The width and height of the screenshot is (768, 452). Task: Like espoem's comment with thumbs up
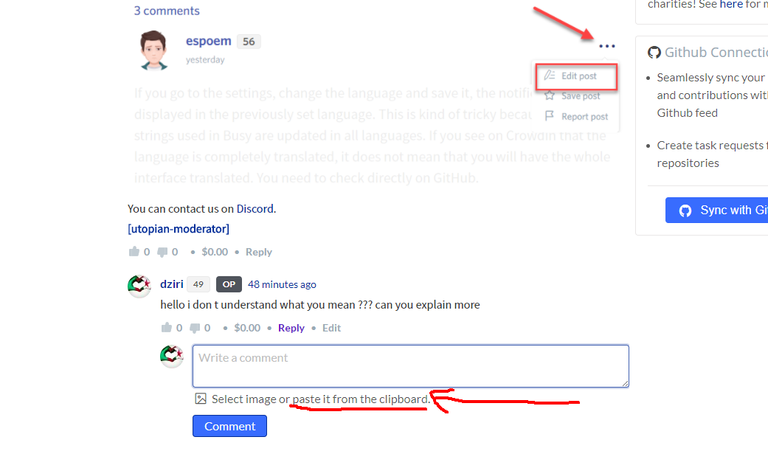pyautogui.click(x=134, y=252)
